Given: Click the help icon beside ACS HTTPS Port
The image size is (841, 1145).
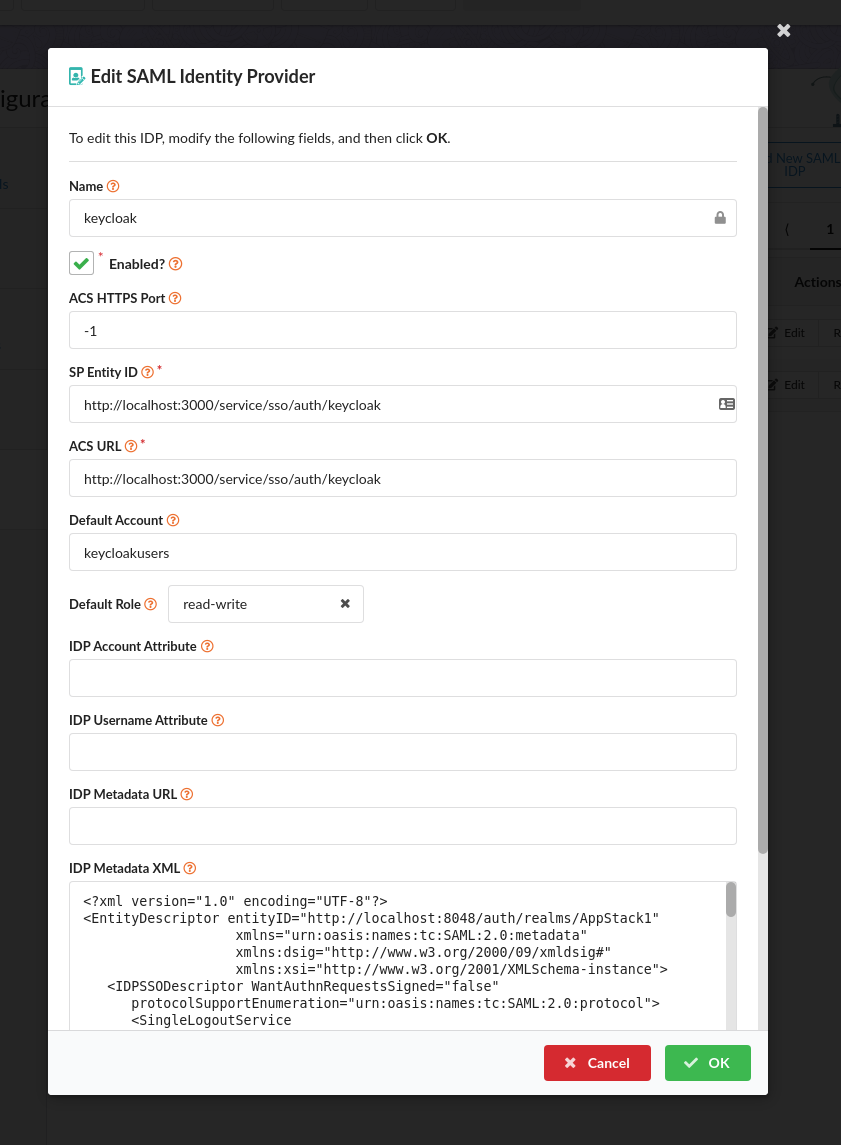Looking at the screenshot, I should 175,297.
